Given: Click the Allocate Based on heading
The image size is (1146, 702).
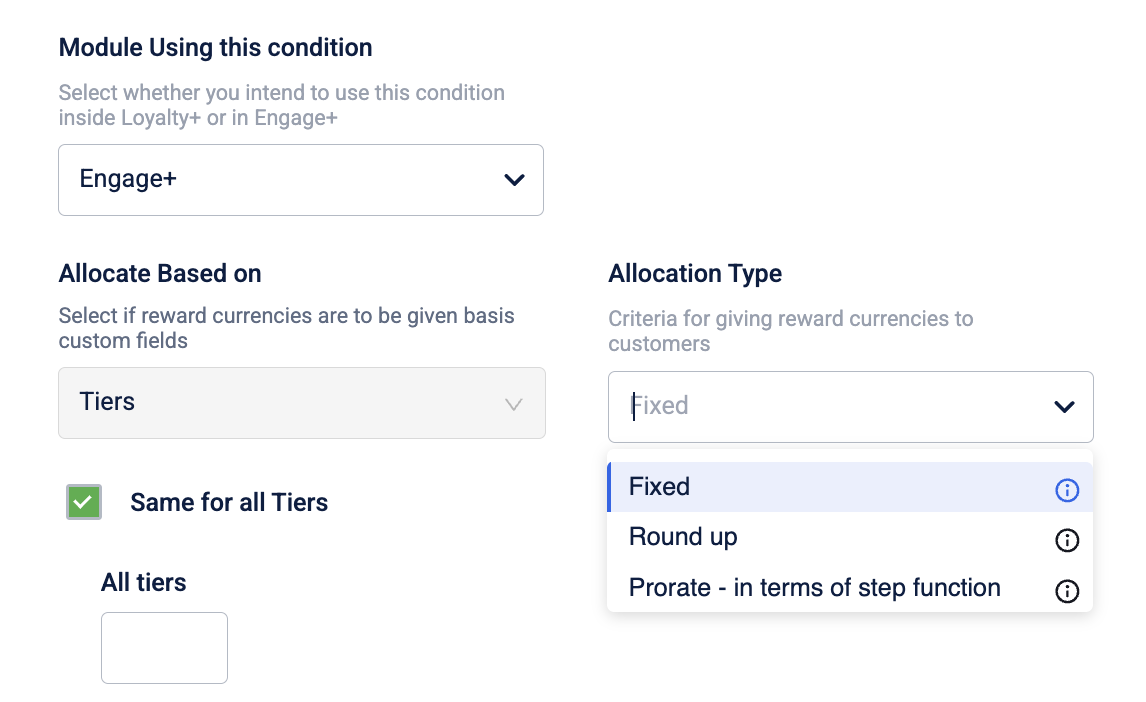Looking at the screenshot, I should (160, 273).
